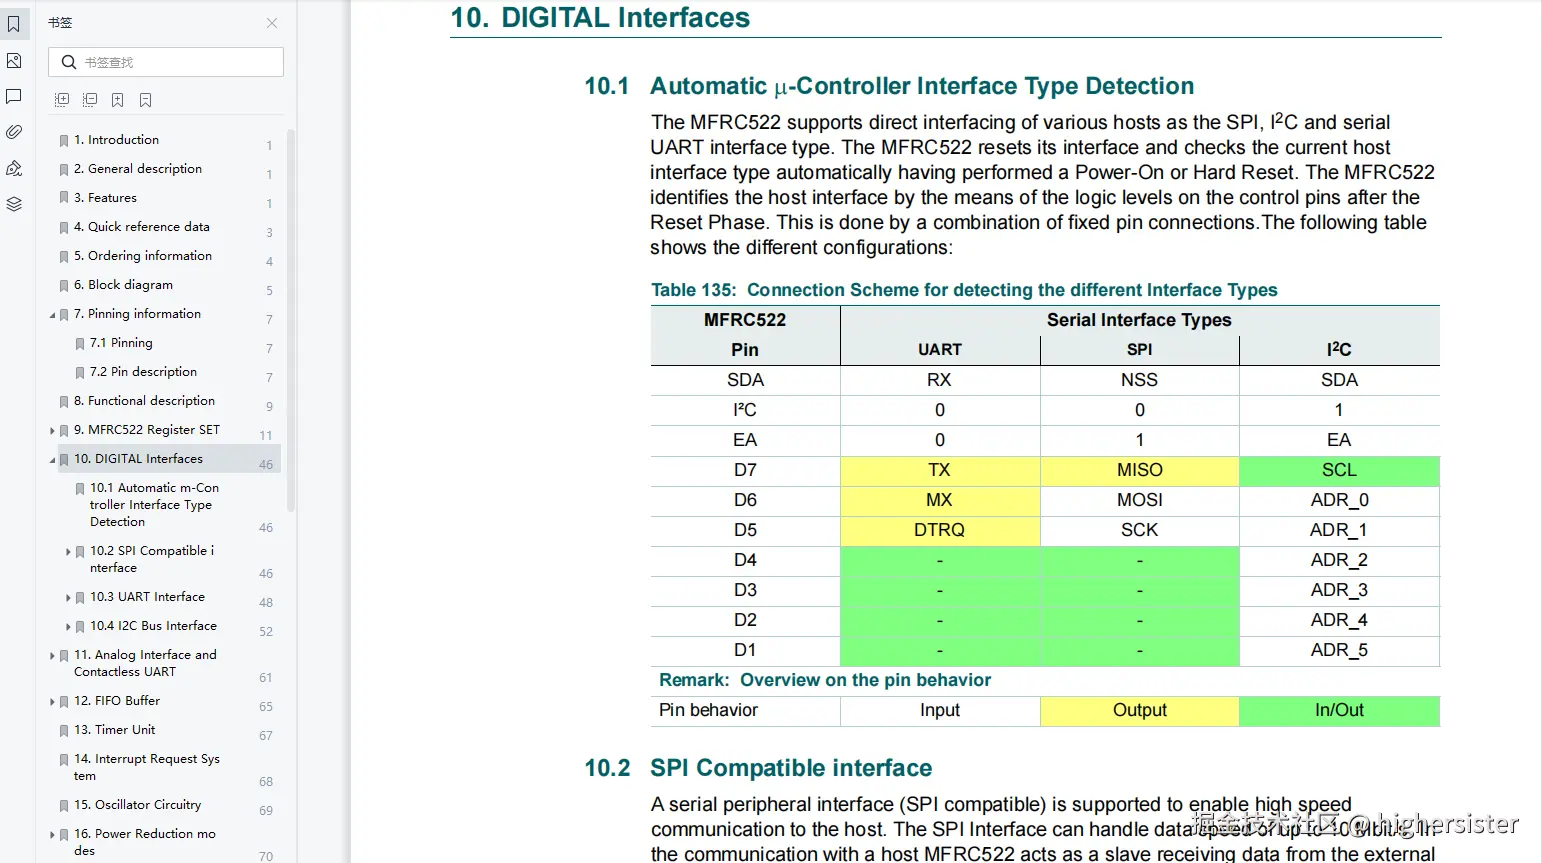Viewport: 1542px width, 863px height.
Task: Click the green 'In/Out' legend cell
Action: [1339, 710]
